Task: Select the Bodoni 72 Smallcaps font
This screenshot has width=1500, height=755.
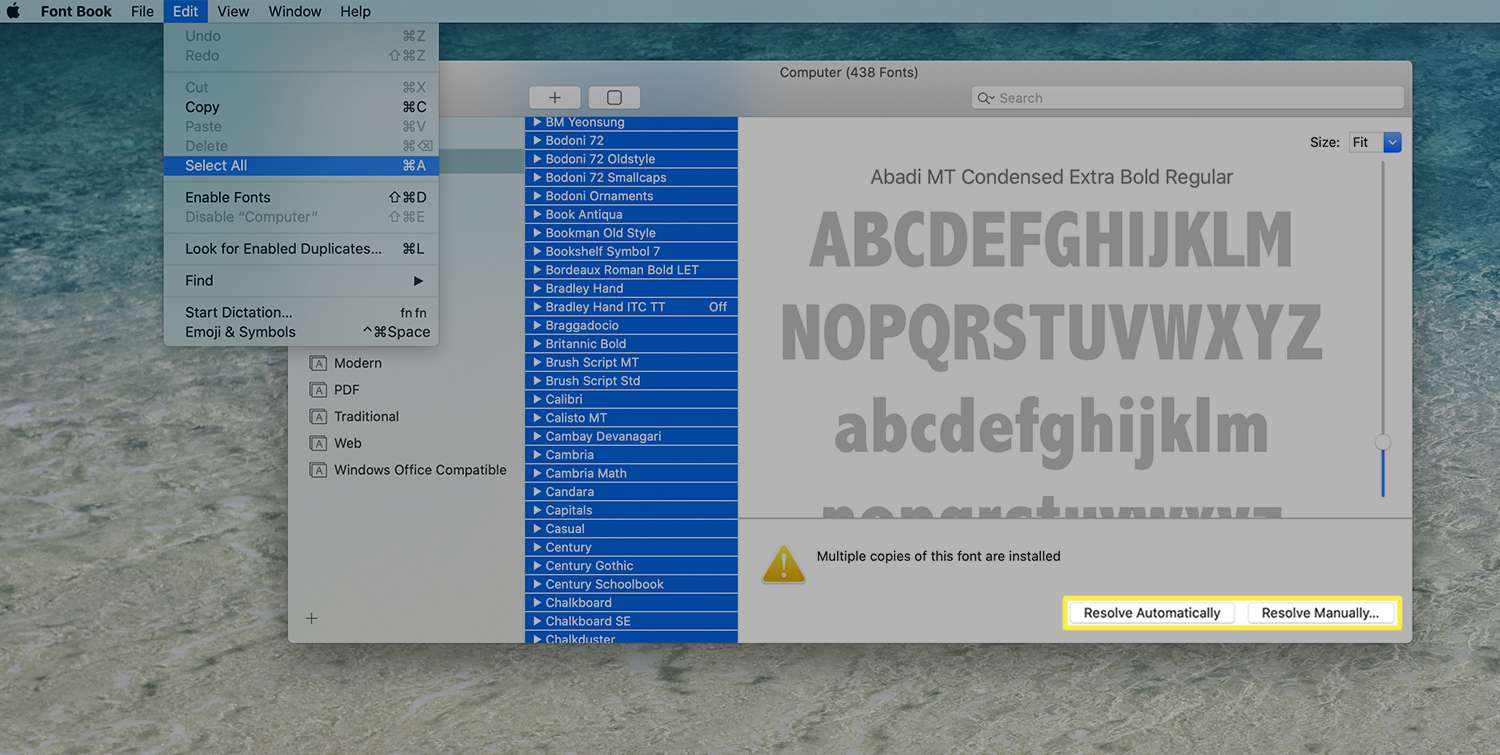Action: coord(631,178)
